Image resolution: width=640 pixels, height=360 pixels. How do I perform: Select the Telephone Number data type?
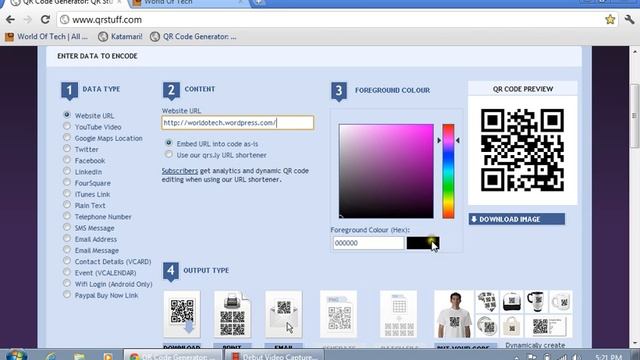tap(67, 216)
